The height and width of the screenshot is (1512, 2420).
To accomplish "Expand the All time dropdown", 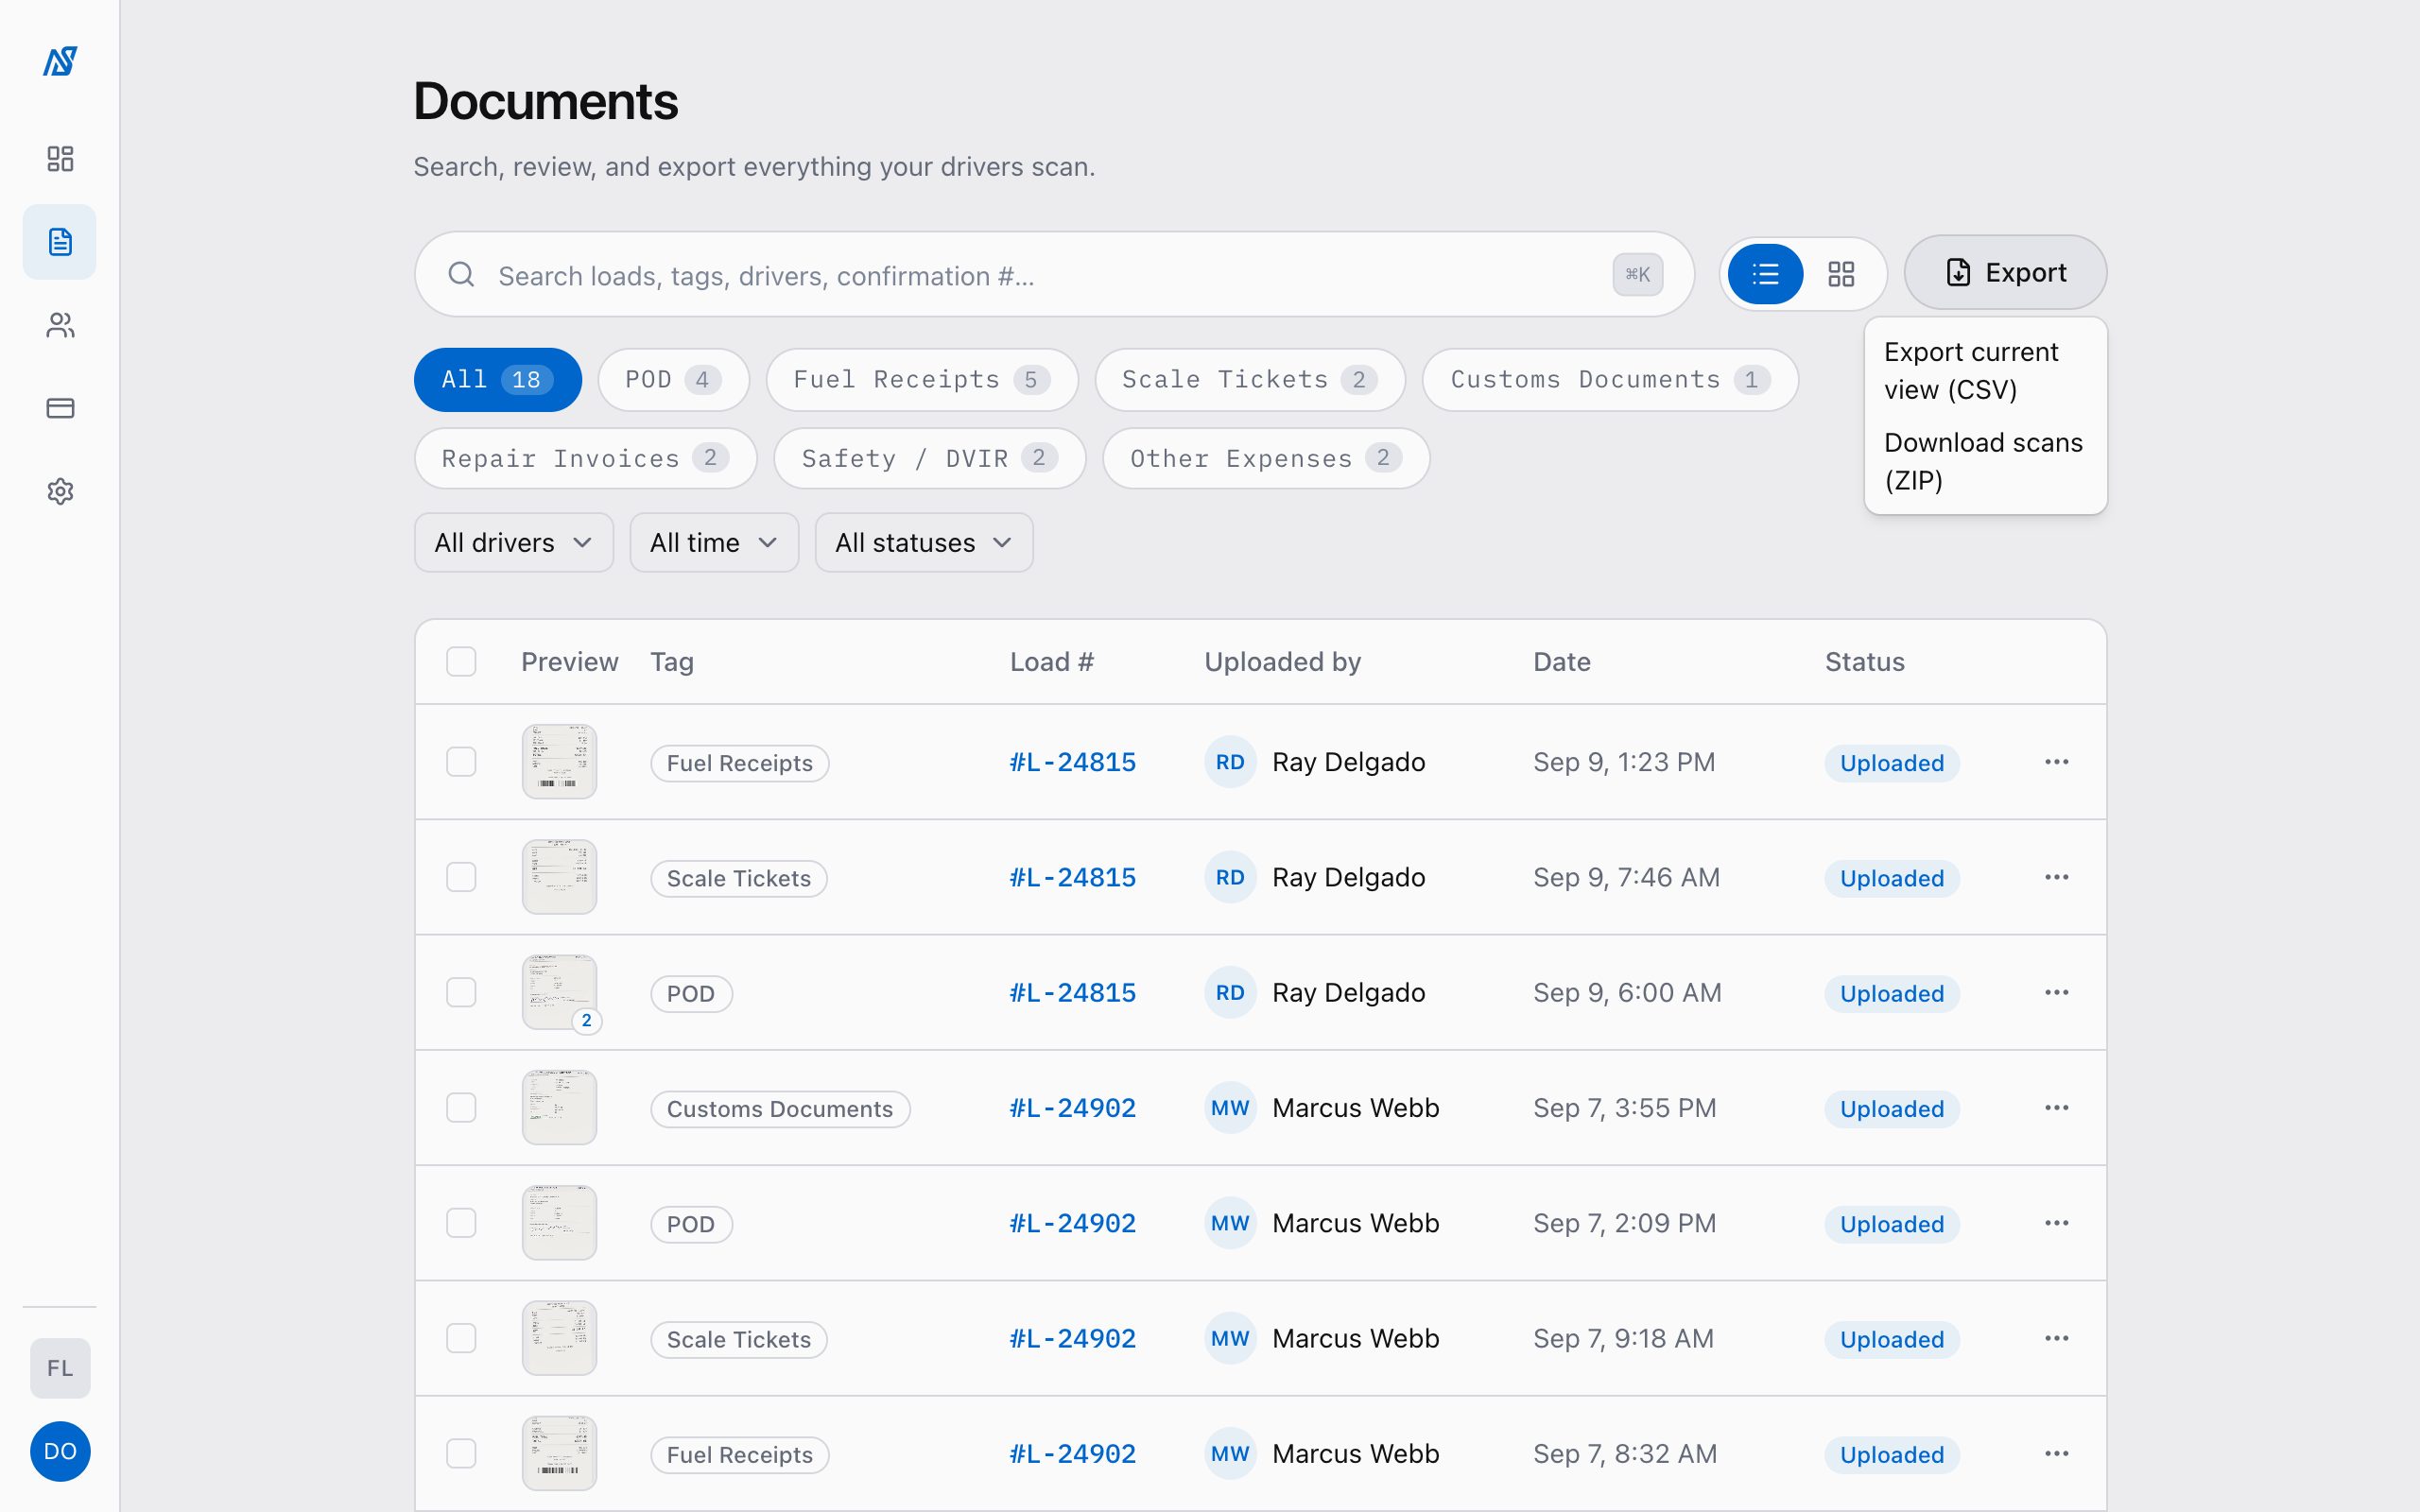I will pos(714,543).
